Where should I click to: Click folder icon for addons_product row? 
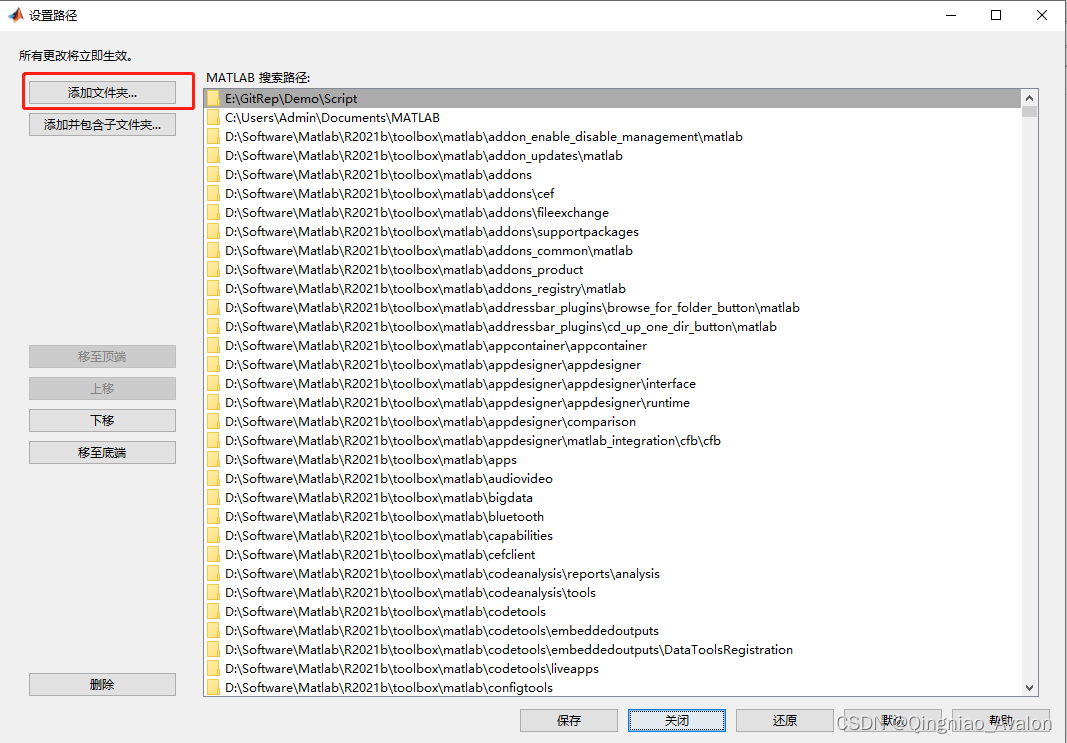pyautogui.click(x=214, y=270)
